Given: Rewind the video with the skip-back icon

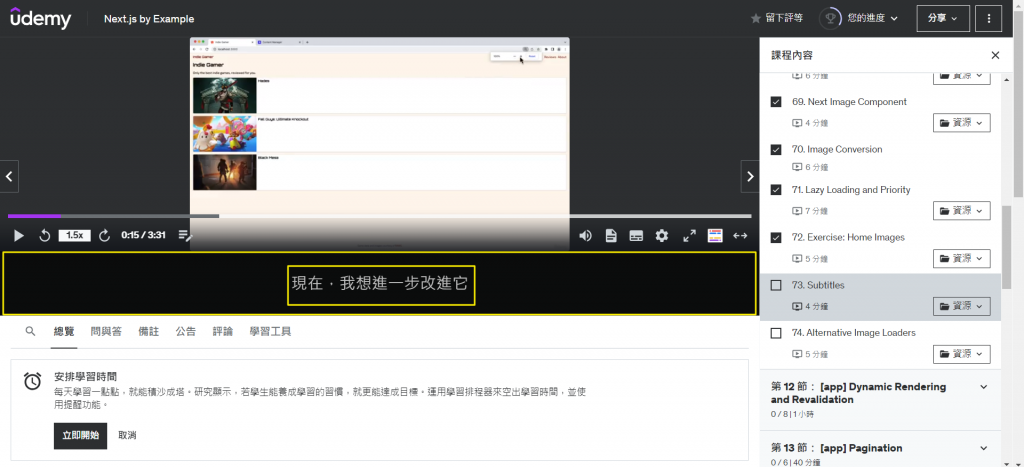Looking at the screenshot, I should point(44,236).
